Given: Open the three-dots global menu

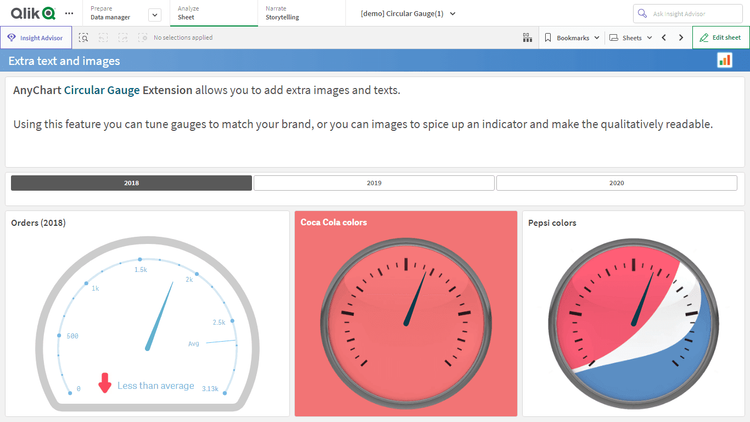Looking at the screenshot, I should pos(68,13).
